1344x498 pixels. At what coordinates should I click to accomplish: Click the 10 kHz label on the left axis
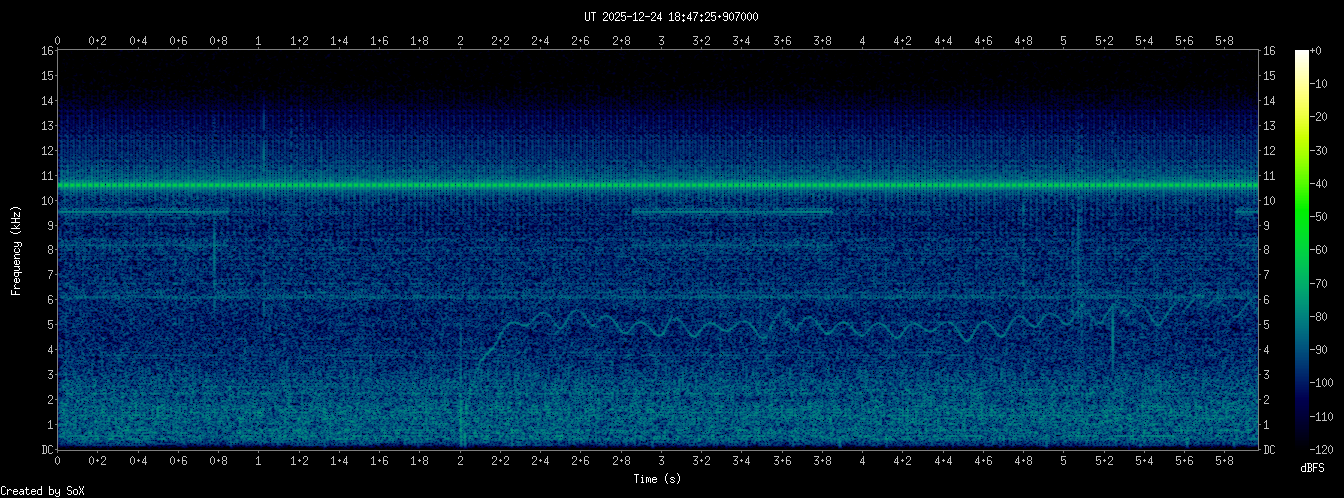tap(46, 200)
